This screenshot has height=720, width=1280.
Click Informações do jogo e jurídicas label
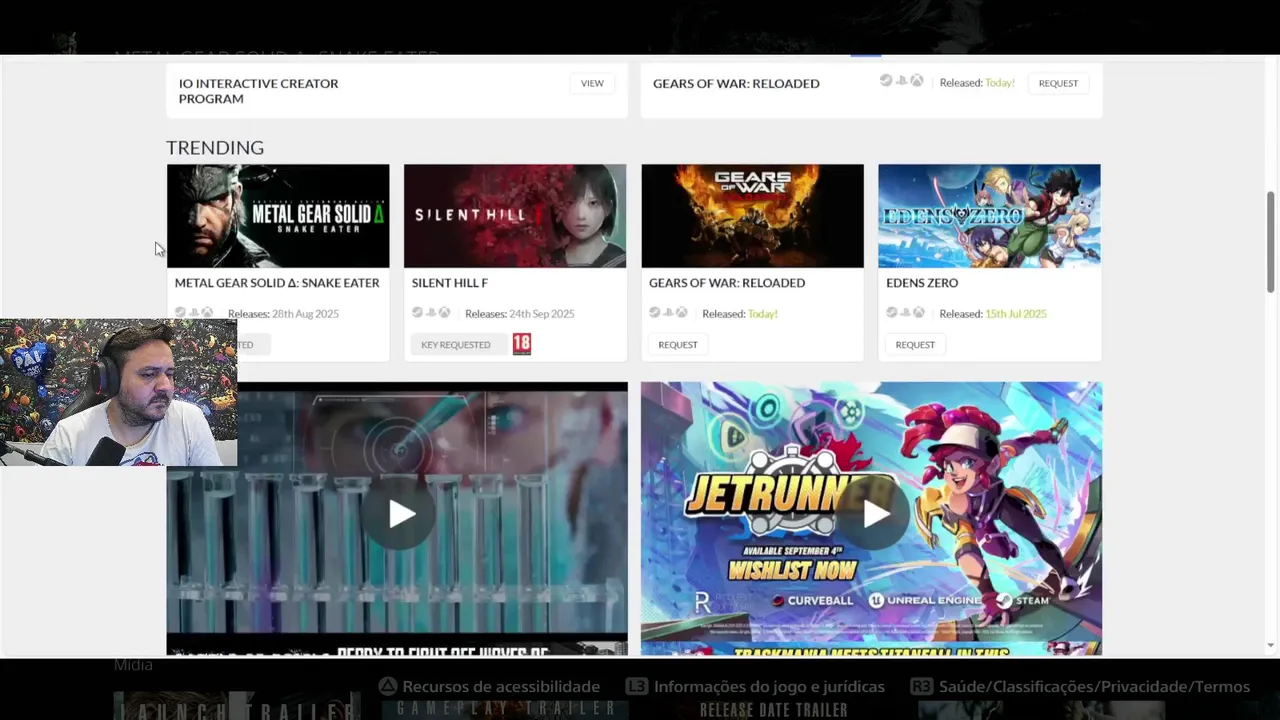[x=769, y=687]
